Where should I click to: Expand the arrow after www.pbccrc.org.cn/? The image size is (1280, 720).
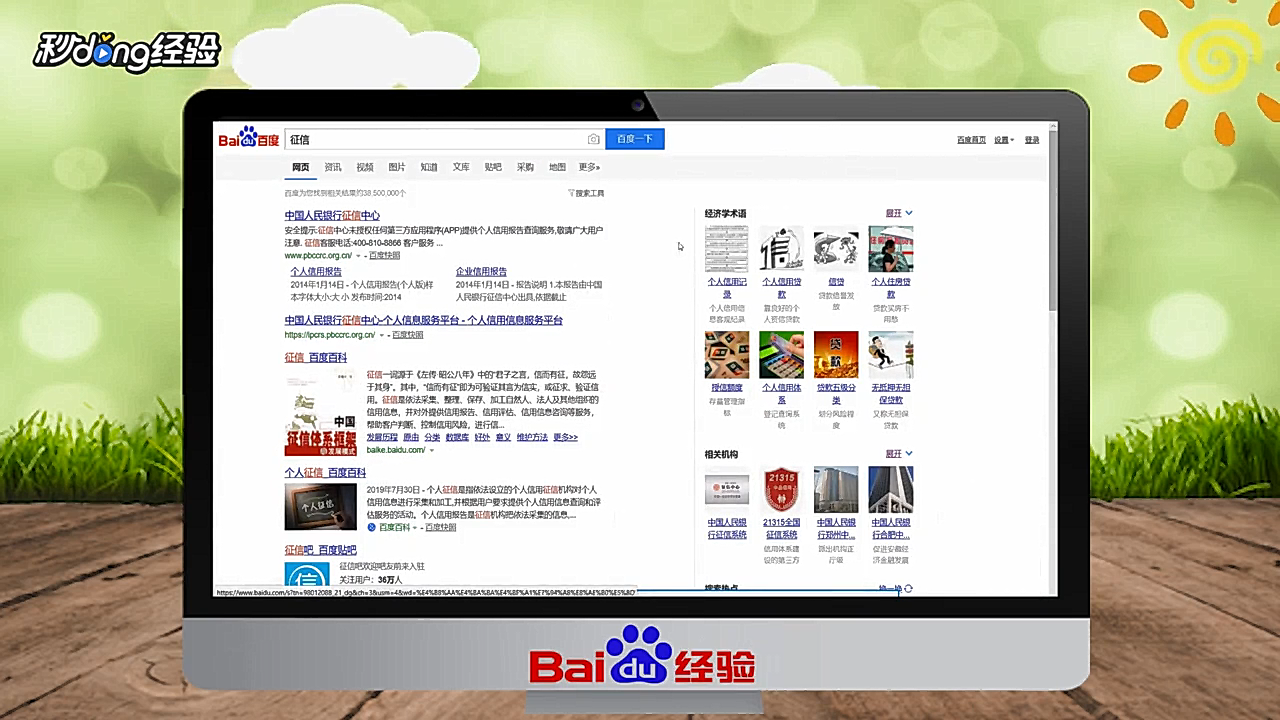[358, 256]
